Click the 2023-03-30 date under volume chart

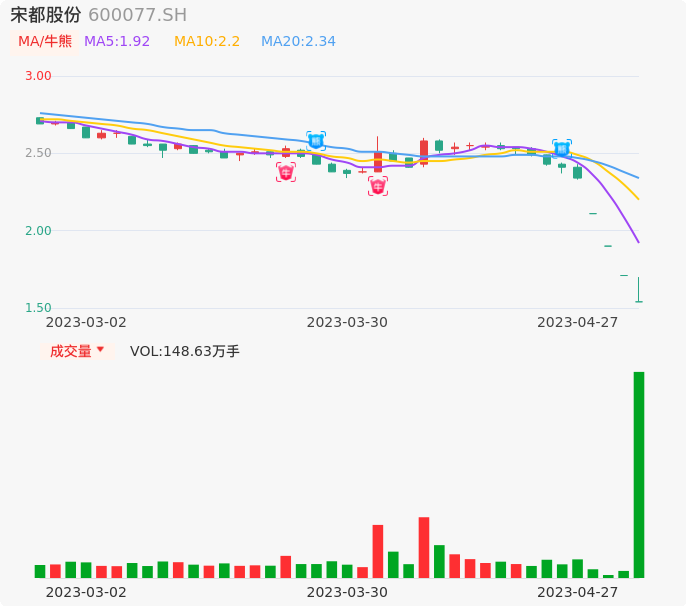[347, 592]
